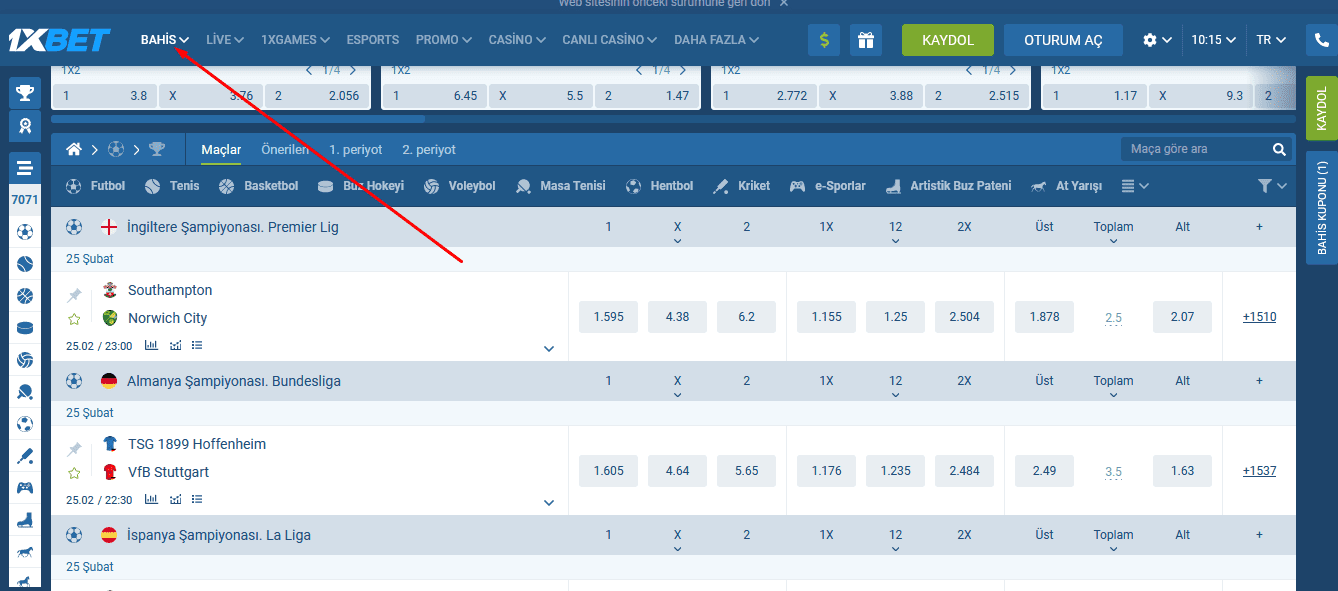
Task: Select the cricket bat icon in left sidebar
Action: pyautogui.click(x=25, y=456)
